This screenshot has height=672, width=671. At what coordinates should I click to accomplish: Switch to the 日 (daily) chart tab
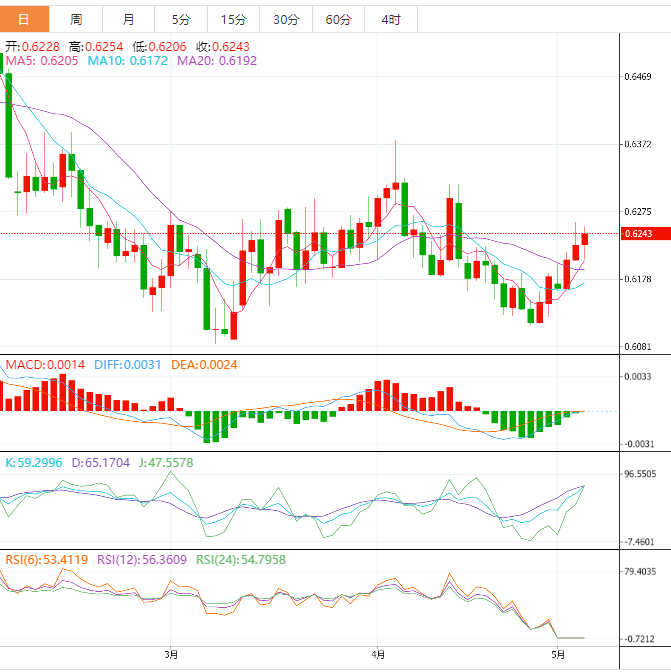24,19
